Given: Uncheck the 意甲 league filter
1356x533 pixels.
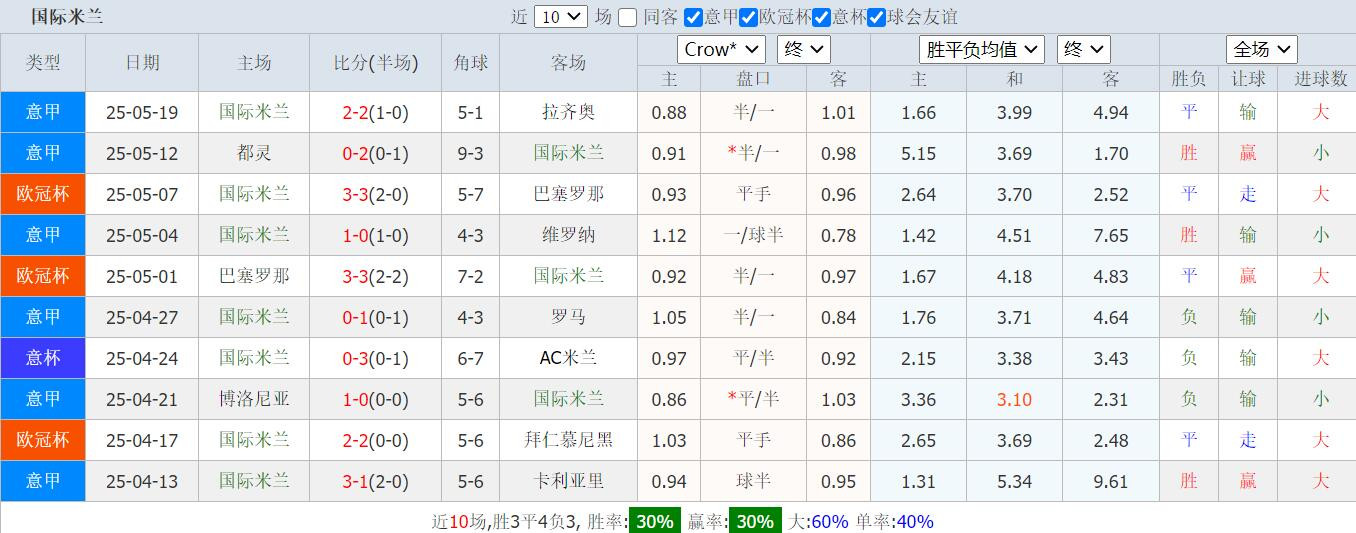Looking at the screenshot, I should (x=693, y=17).
